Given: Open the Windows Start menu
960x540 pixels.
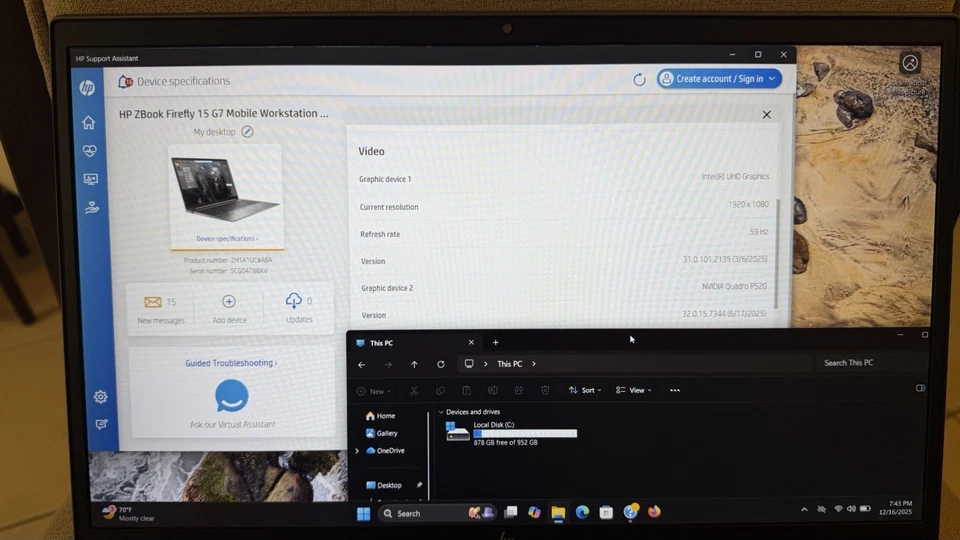Looking at the screenshot, I should 364,514.
